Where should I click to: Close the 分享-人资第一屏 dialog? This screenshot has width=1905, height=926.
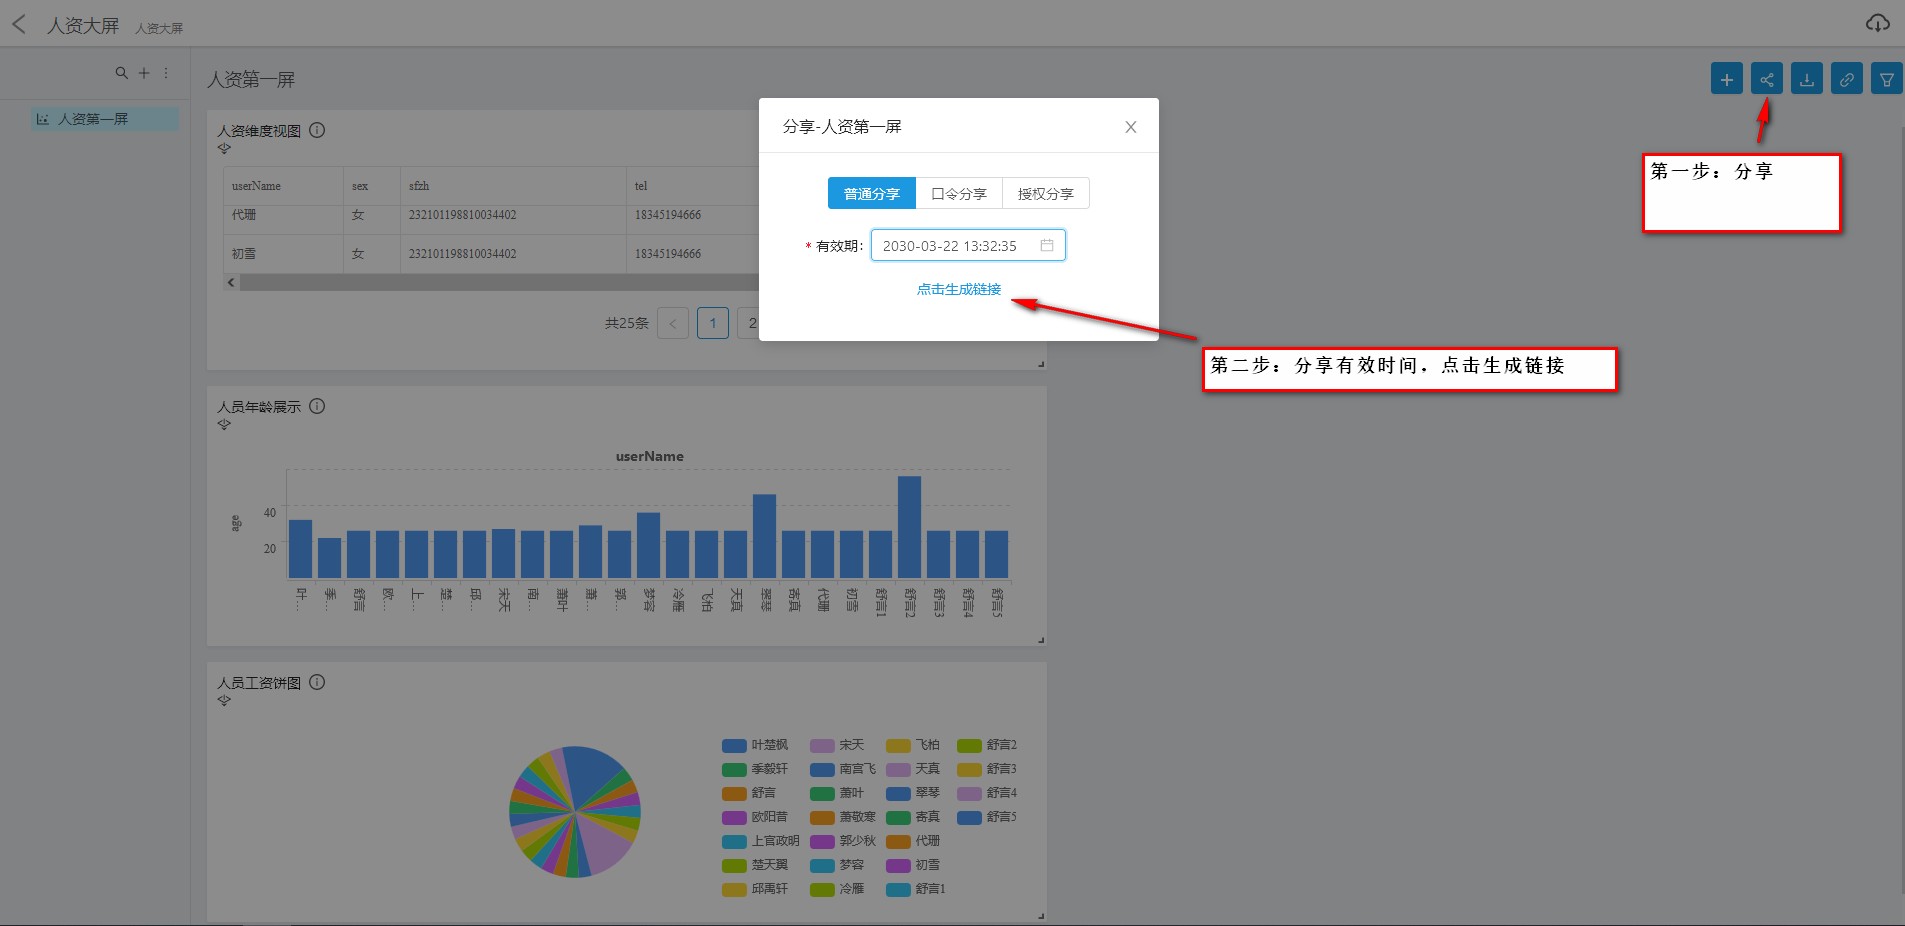(1130, 127)
